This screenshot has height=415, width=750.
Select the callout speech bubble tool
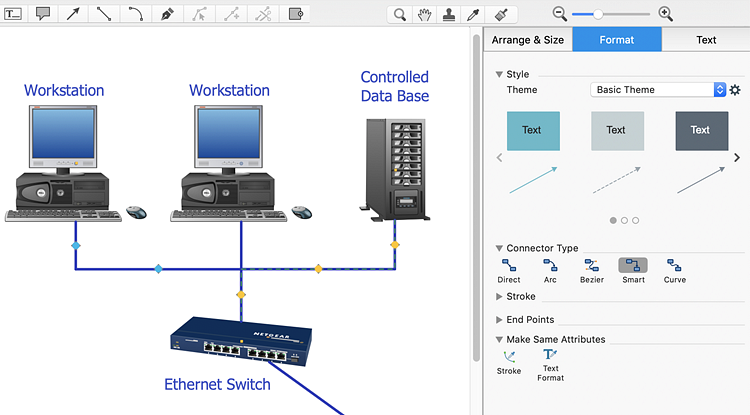(43, 14)
